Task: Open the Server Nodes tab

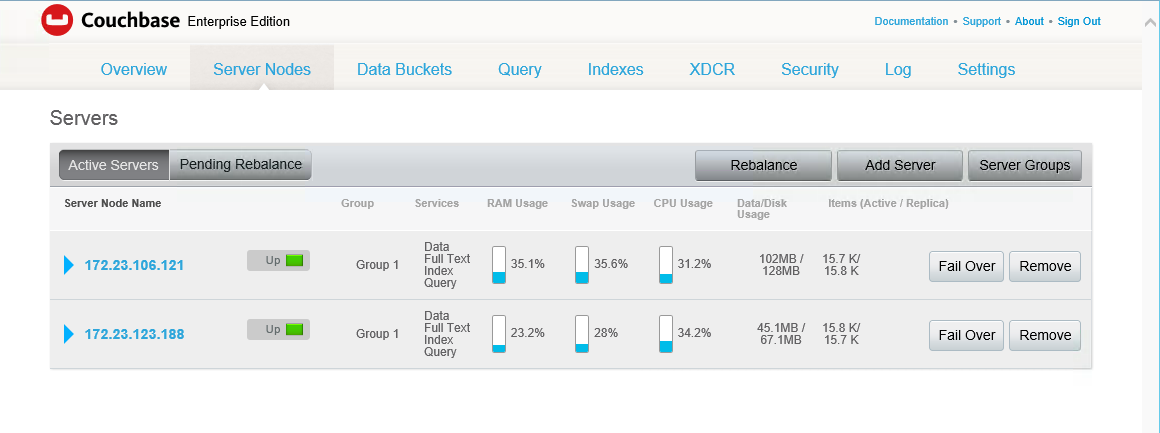Action: click(x=262, y=70)
